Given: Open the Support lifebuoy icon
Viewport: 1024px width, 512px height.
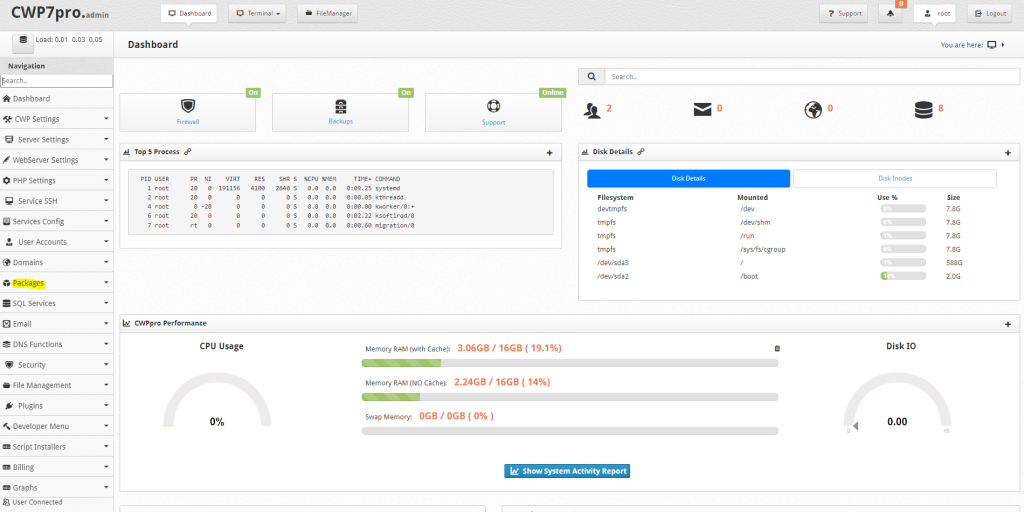Looking at the screenshot, I should click(493, 106).
